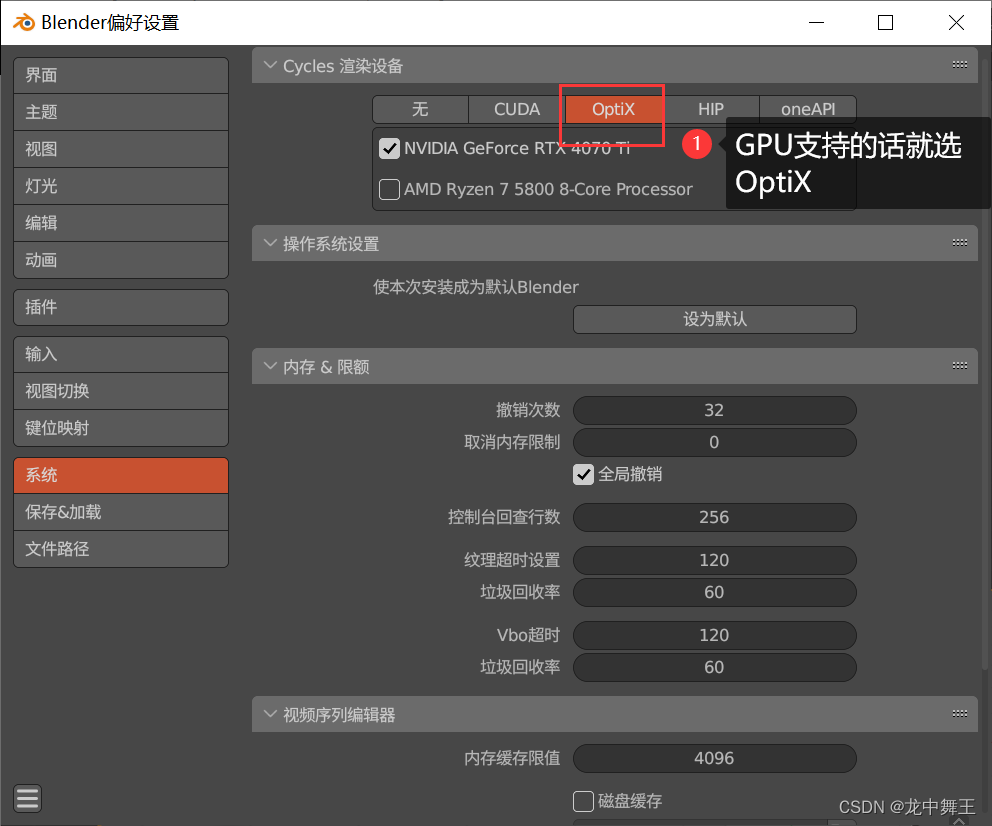Open the 键位映射 preferences category

121,428
